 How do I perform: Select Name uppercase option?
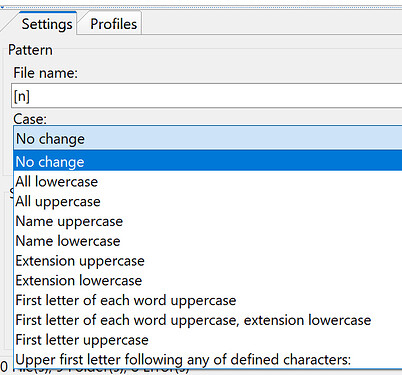click(208, 221)
